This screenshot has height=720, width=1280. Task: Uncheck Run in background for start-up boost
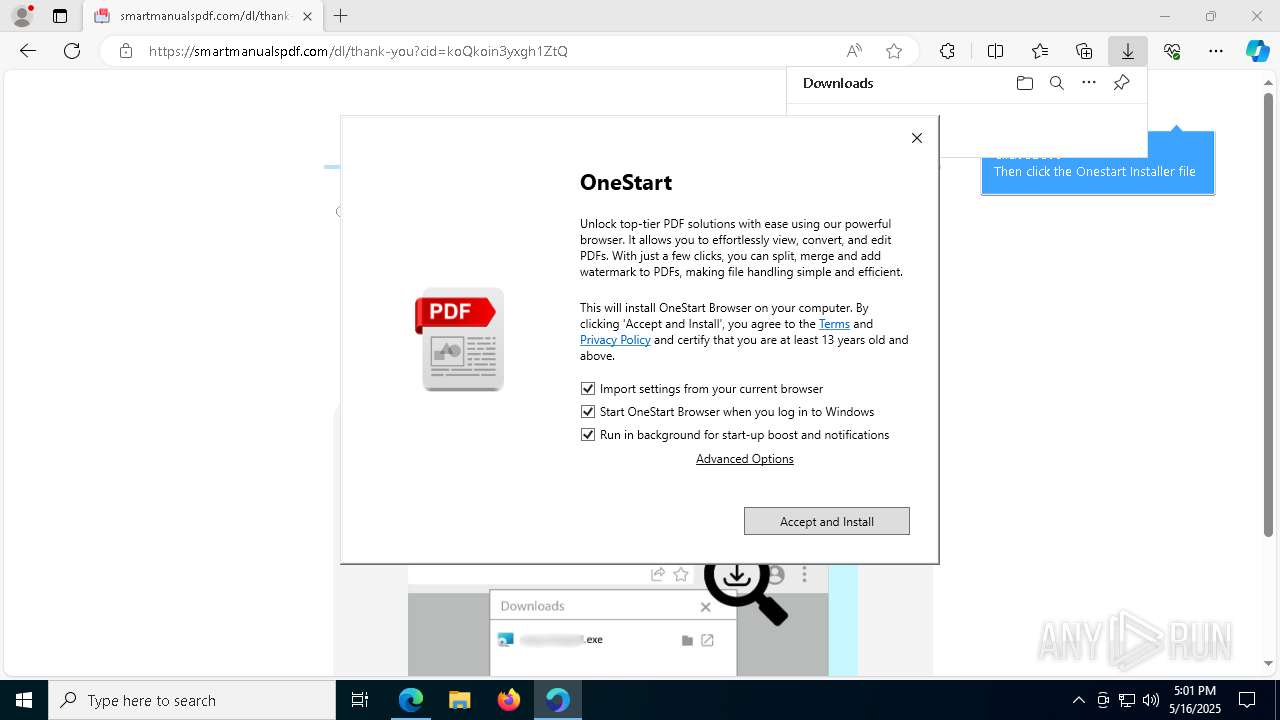pyautogui.click(x=588, y=434)
